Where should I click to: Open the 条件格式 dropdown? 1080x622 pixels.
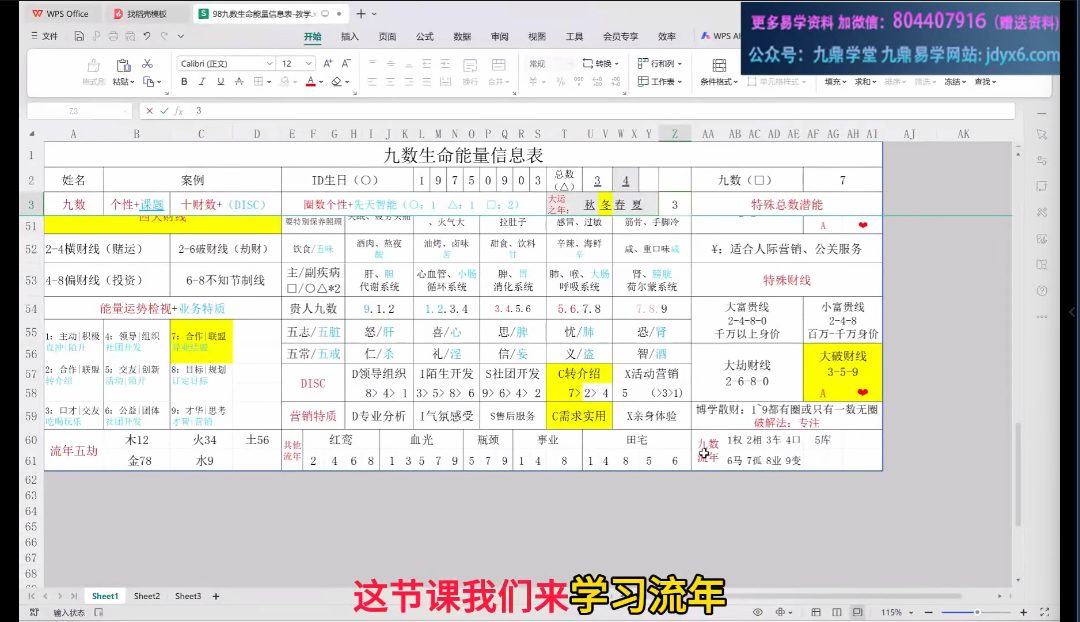coord(719,82)
